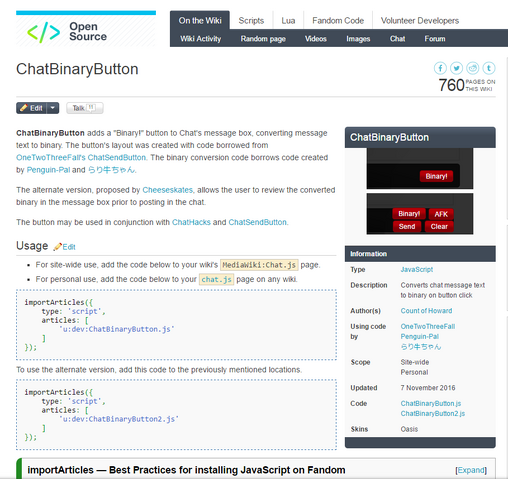Switch to the Scripts tab
The image size is (508, 479).
pos(251,21)
